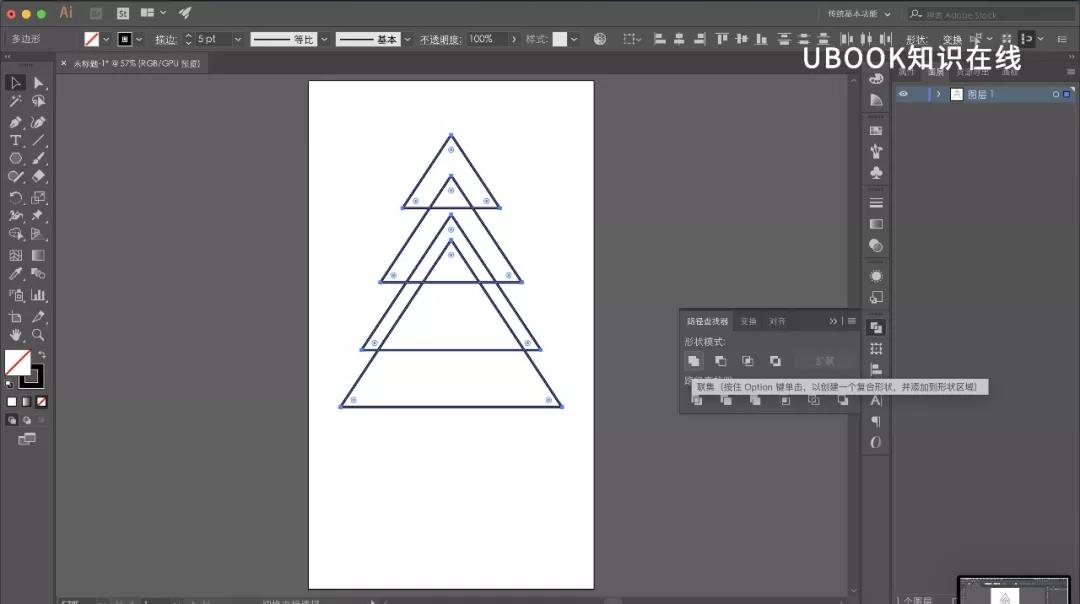The image size is (1080, 604).
Task: Choose the Gradient tool in toolbox
Action: point(39,256)
